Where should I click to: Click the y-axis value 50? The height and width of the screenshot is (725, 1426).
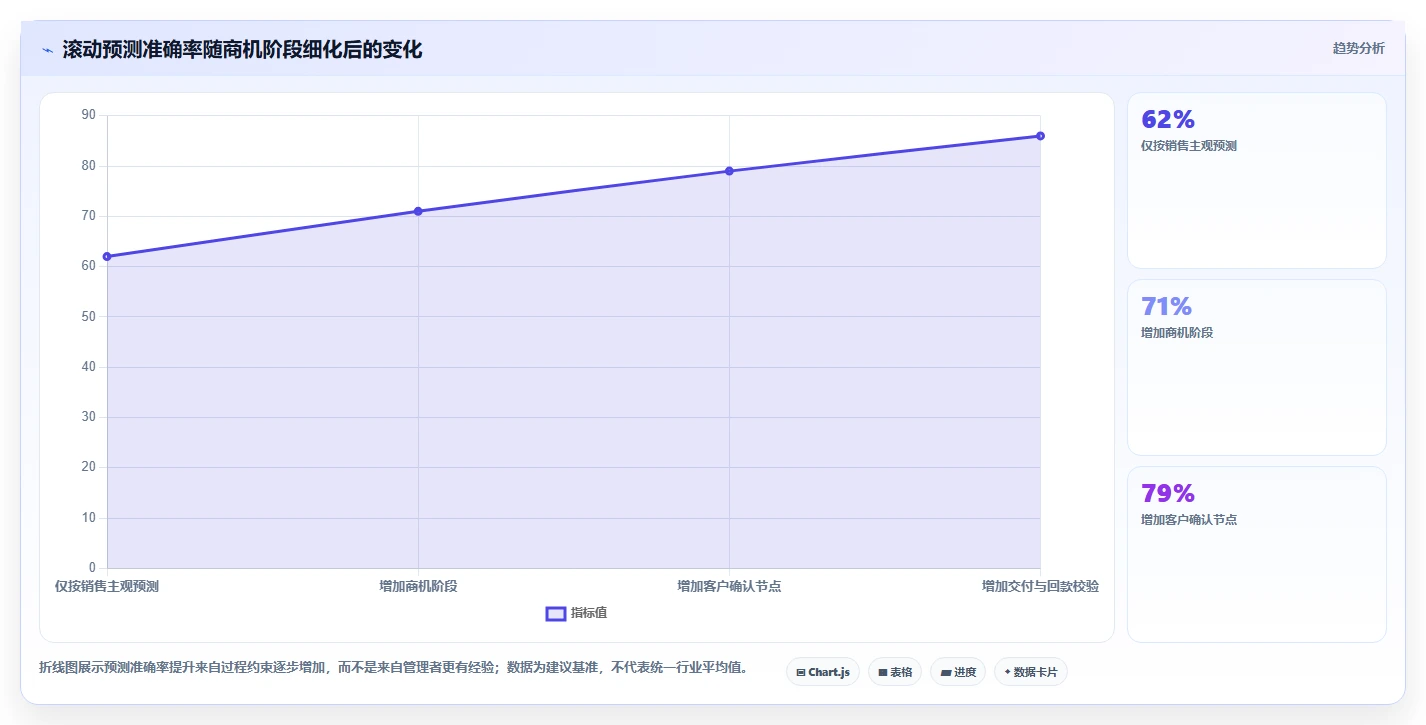[89, 316]
